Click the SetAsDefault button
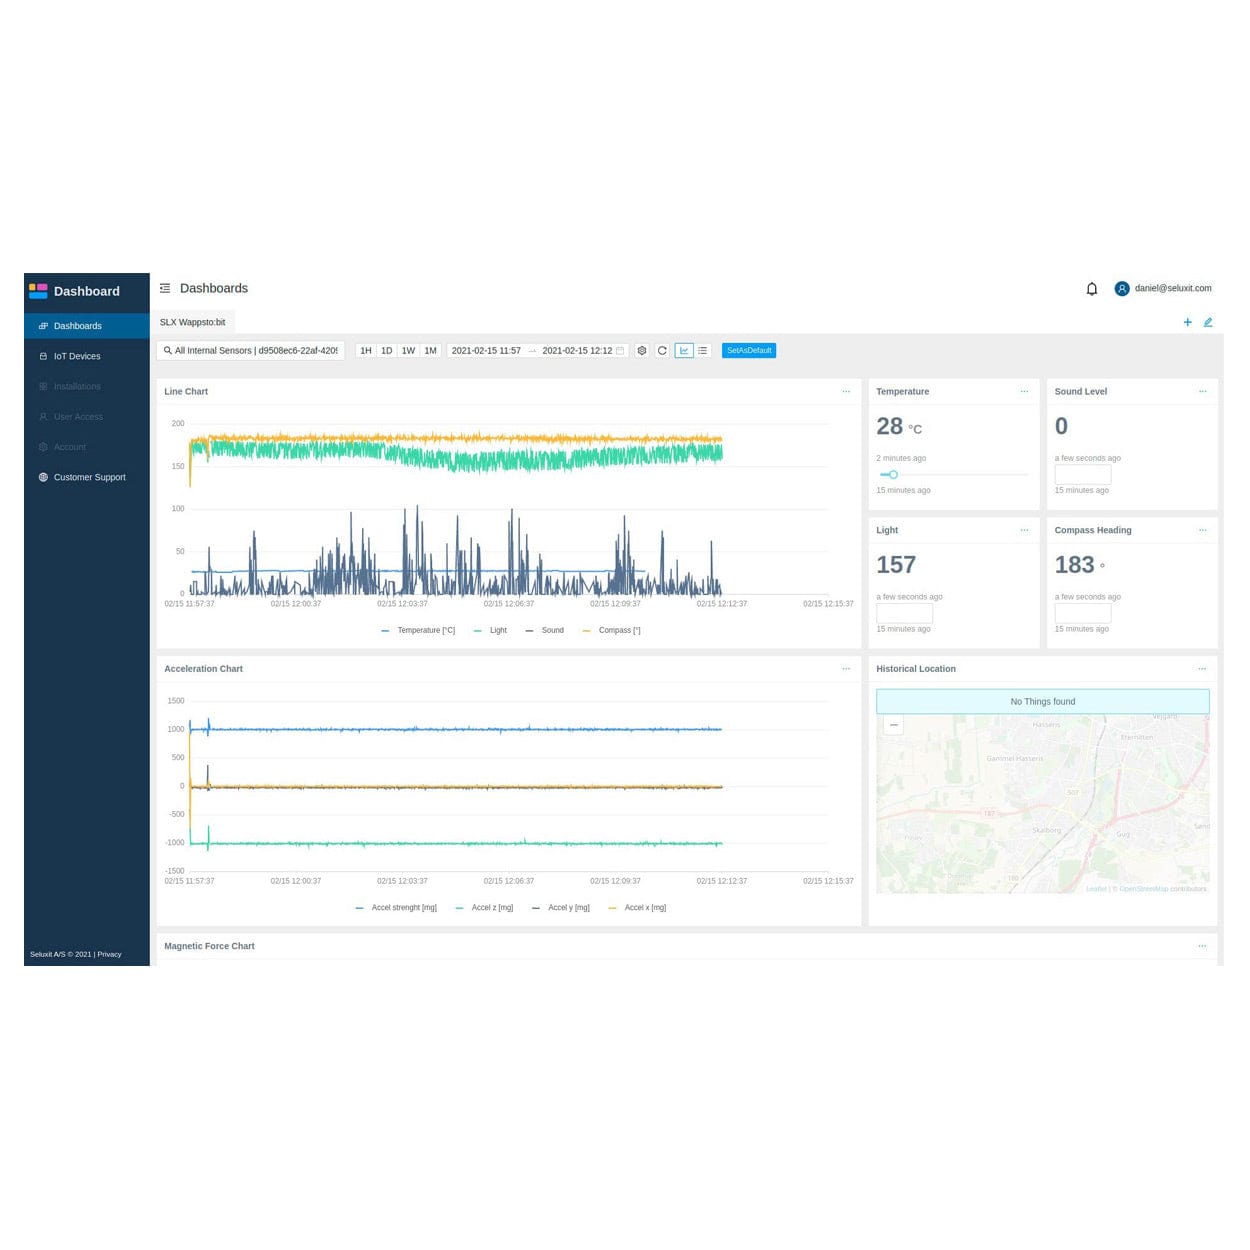 coord(749,351)
